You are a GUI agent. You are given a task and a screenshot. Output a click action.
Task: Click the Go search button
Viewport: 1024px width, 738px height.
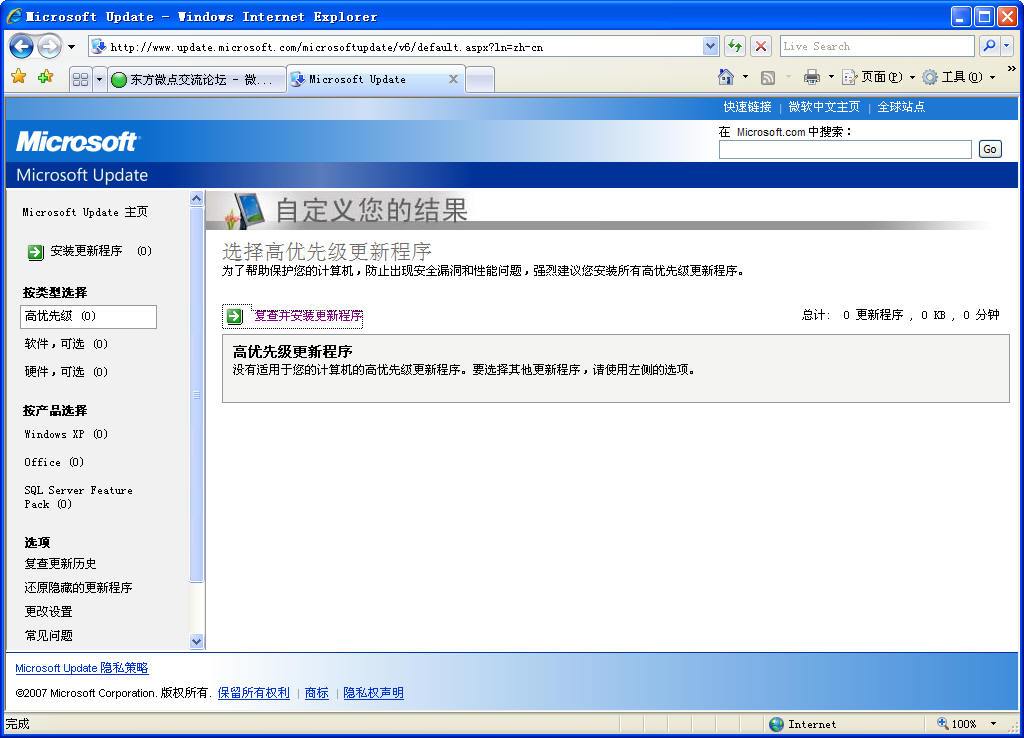coord(990,150)
